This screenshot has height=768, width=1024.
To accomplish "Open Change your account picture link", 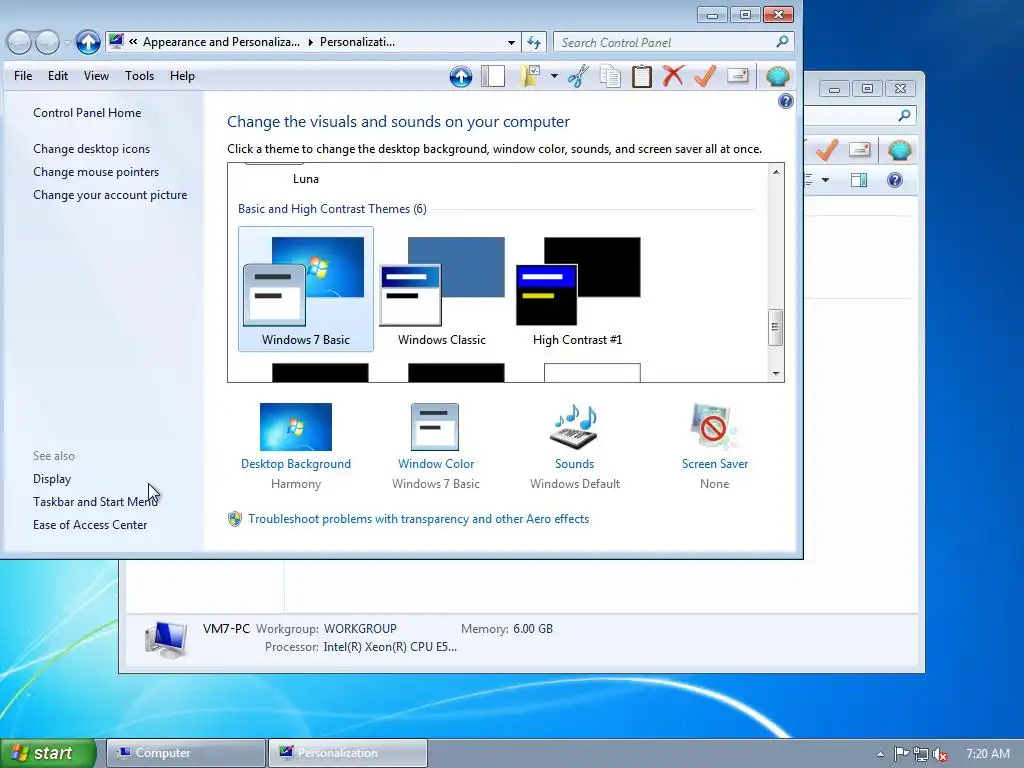I will point(110,195).
